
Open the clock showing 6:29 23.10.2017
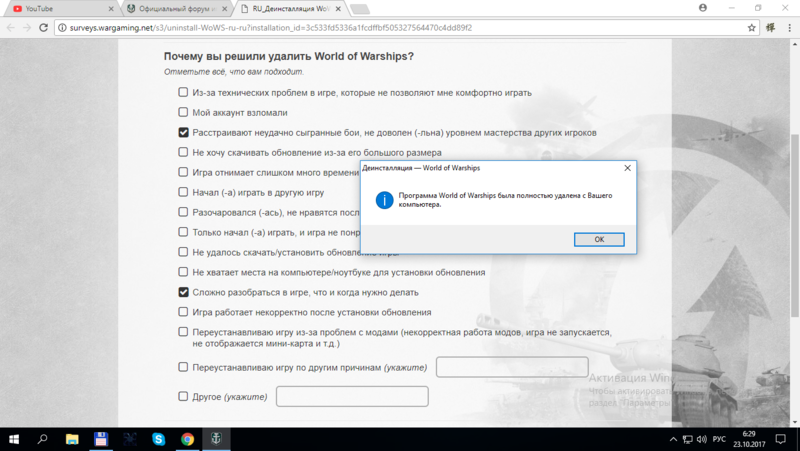[748, 439]
